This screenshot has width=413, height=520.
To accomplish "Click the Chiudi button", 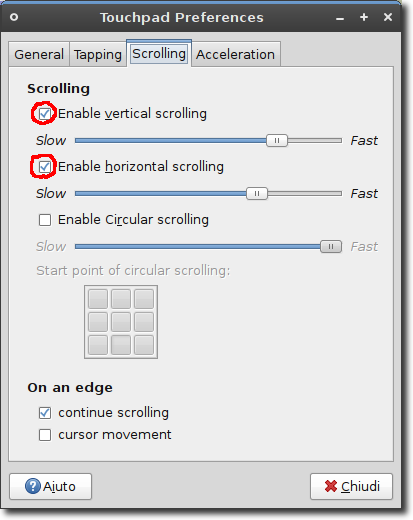I will click(351, 486).
